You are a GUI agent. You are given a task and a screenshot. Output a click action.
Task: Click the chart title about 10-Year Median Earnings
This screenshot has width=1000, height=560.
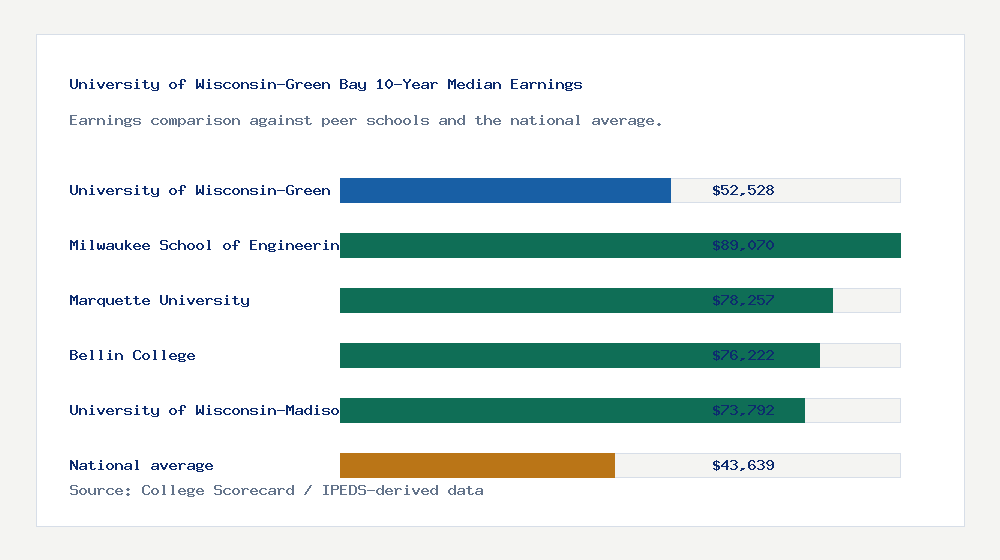(325, 84)
